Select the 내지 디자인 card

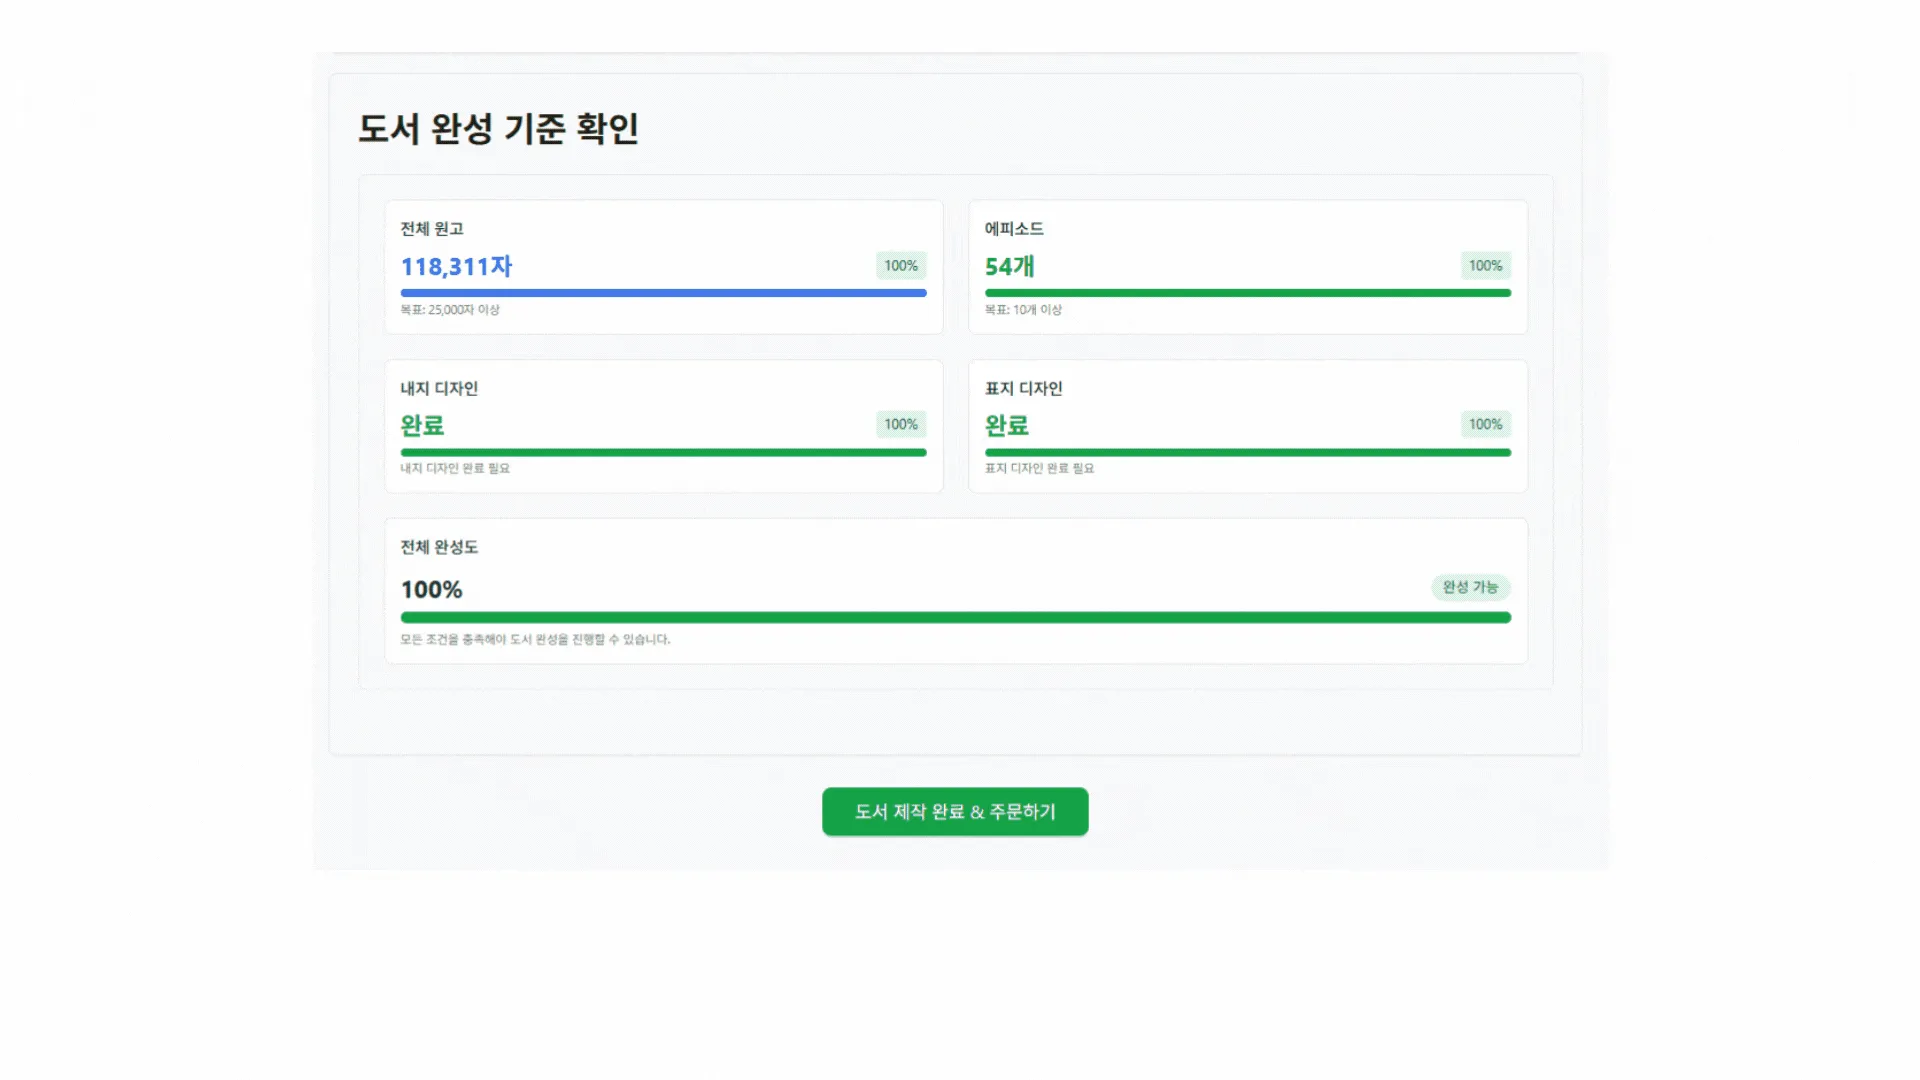[663, 425]
